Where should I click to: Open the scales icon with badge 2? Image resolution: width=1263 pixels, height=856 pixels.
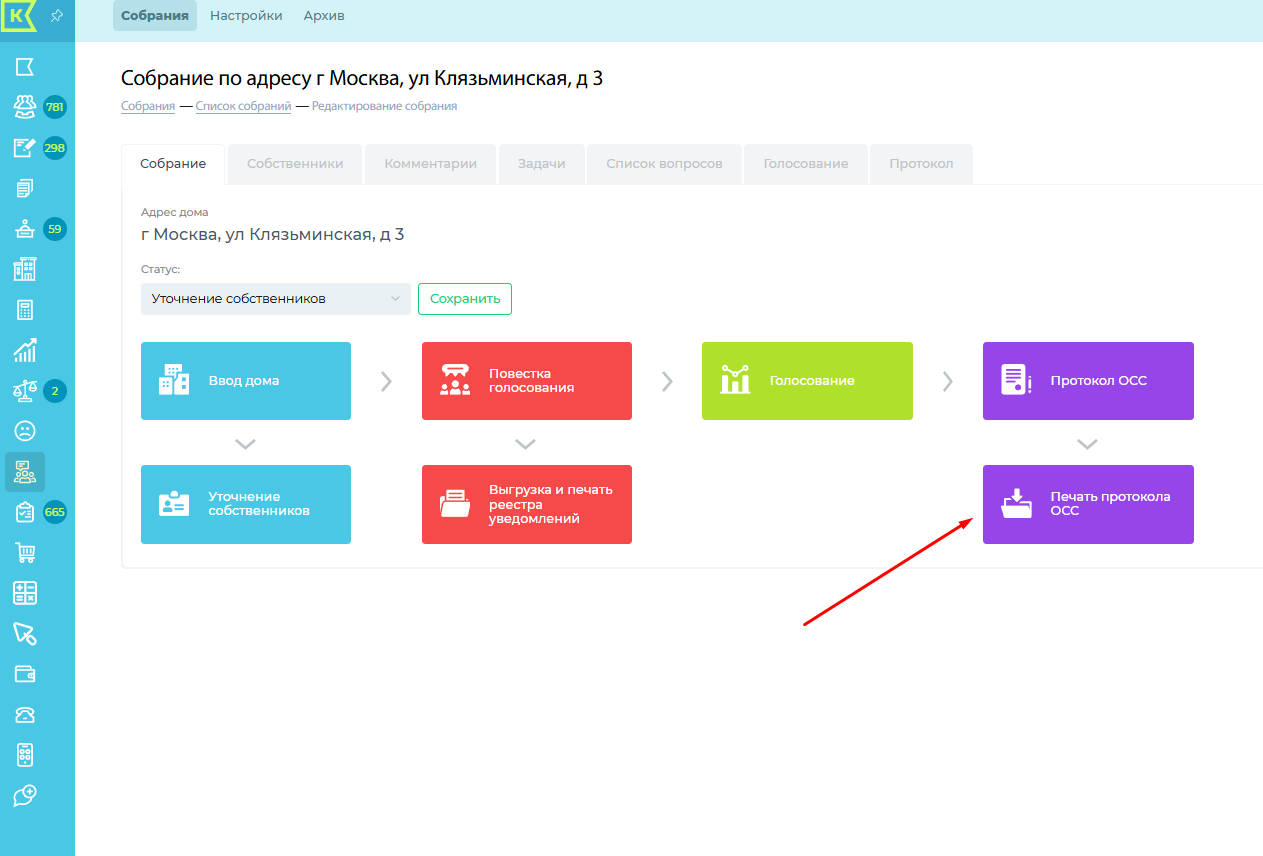tap(25, 390)
